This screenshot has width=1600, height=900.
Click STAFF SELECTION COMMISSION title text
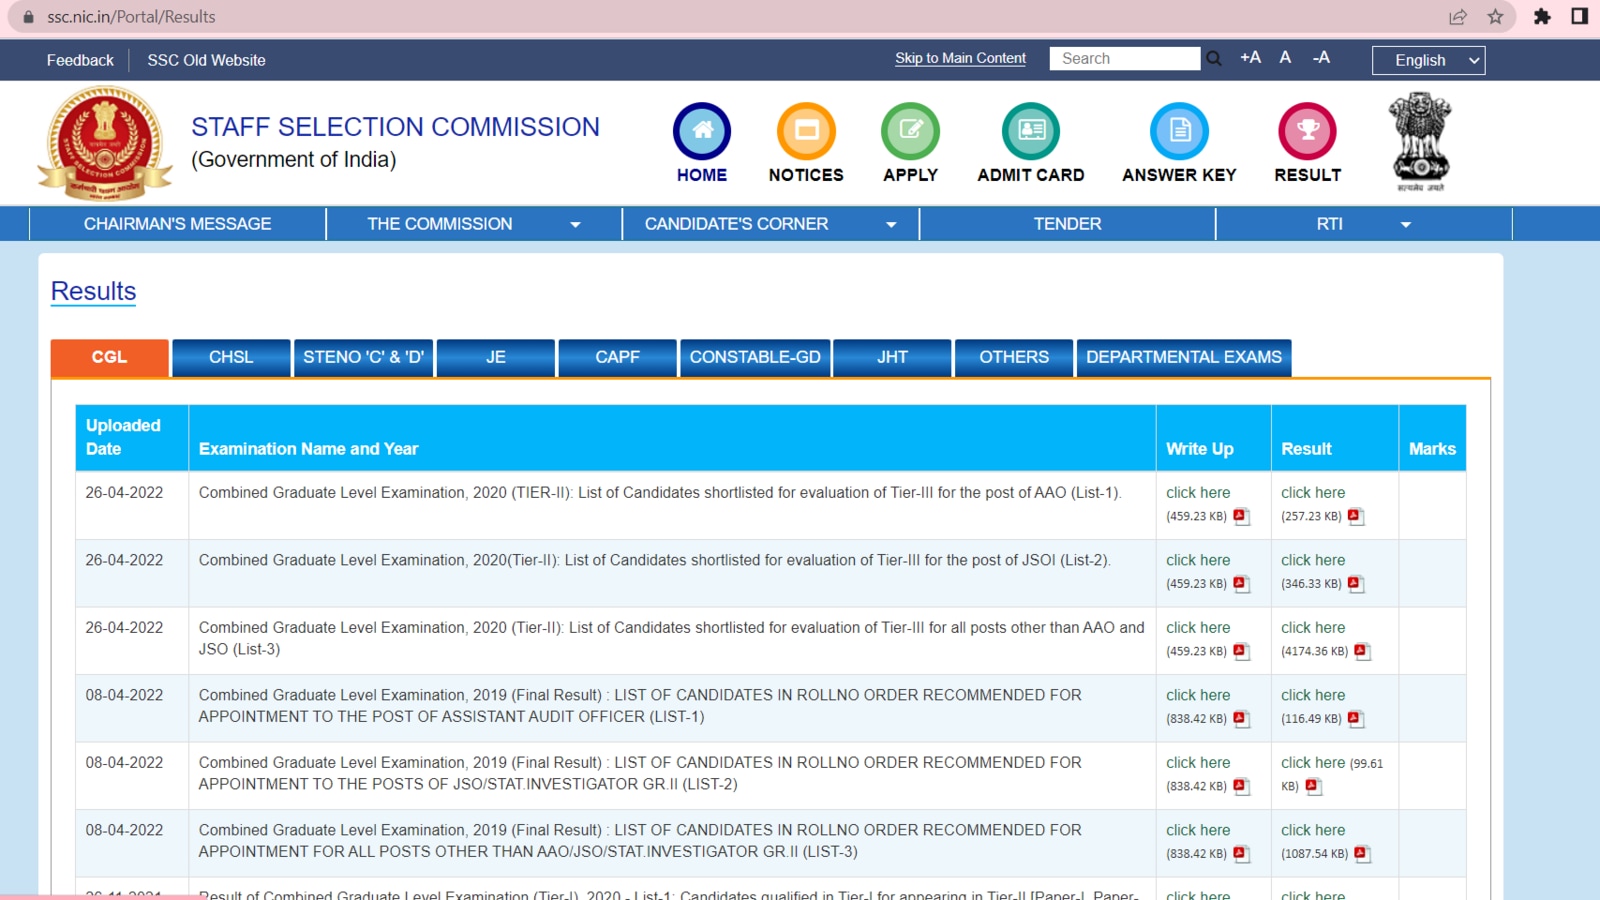click(395, 127)
